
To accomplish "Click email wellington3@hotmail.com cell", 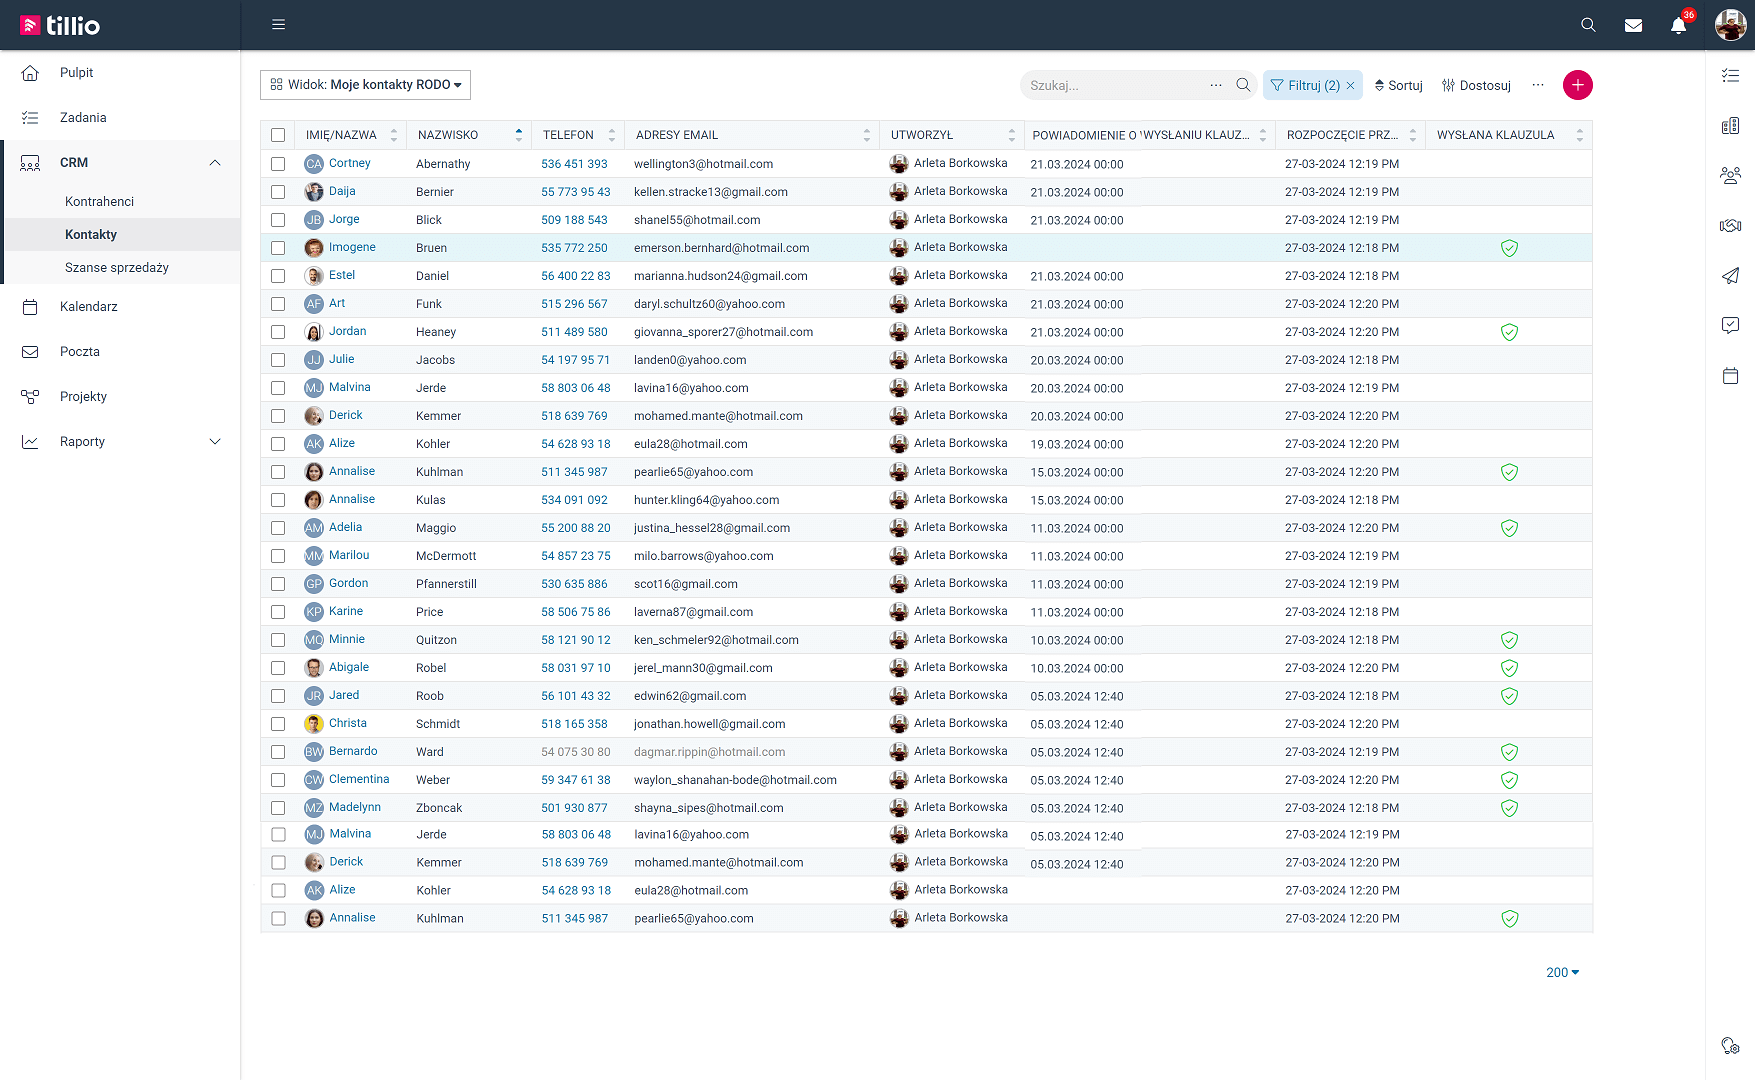I will point(703,164).
